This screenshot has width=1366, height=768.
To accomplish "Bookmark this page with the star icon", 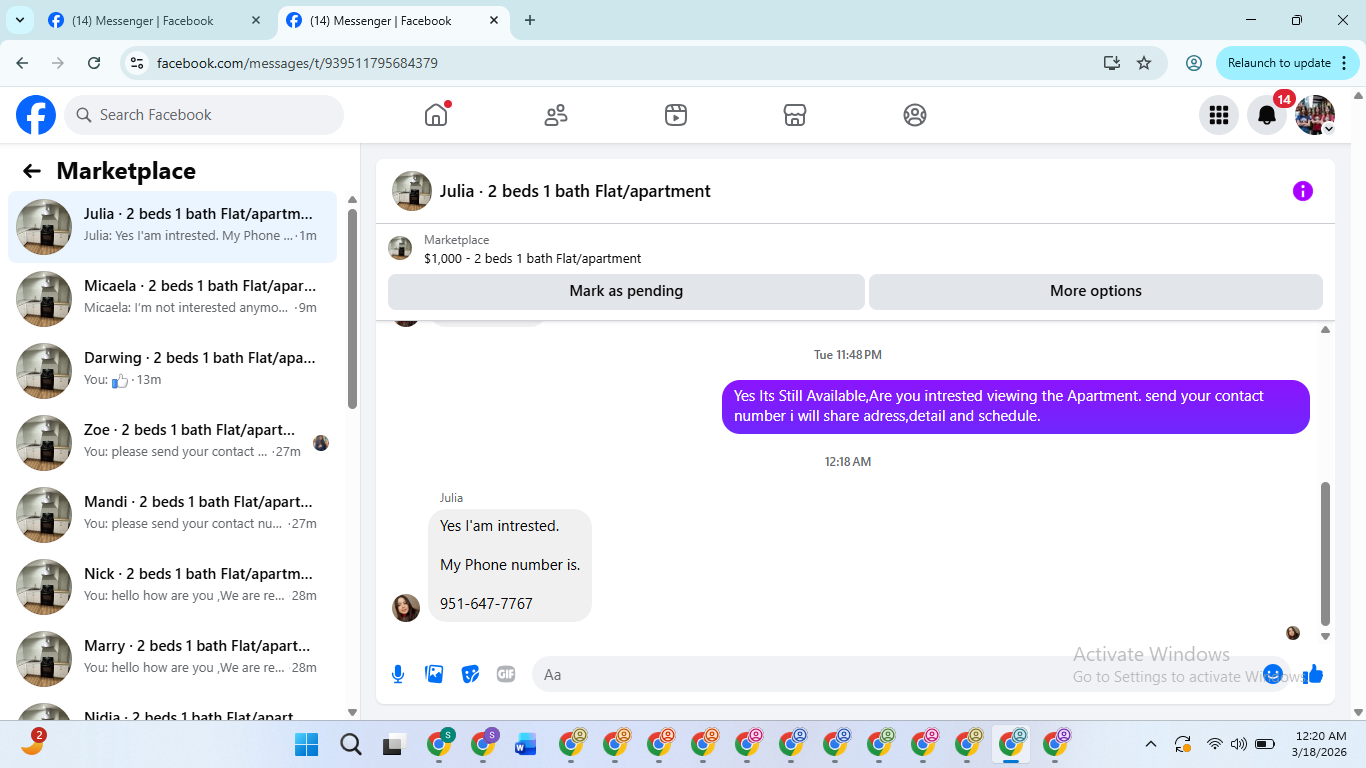I will pyautogui.click(x=1144, y=63).
